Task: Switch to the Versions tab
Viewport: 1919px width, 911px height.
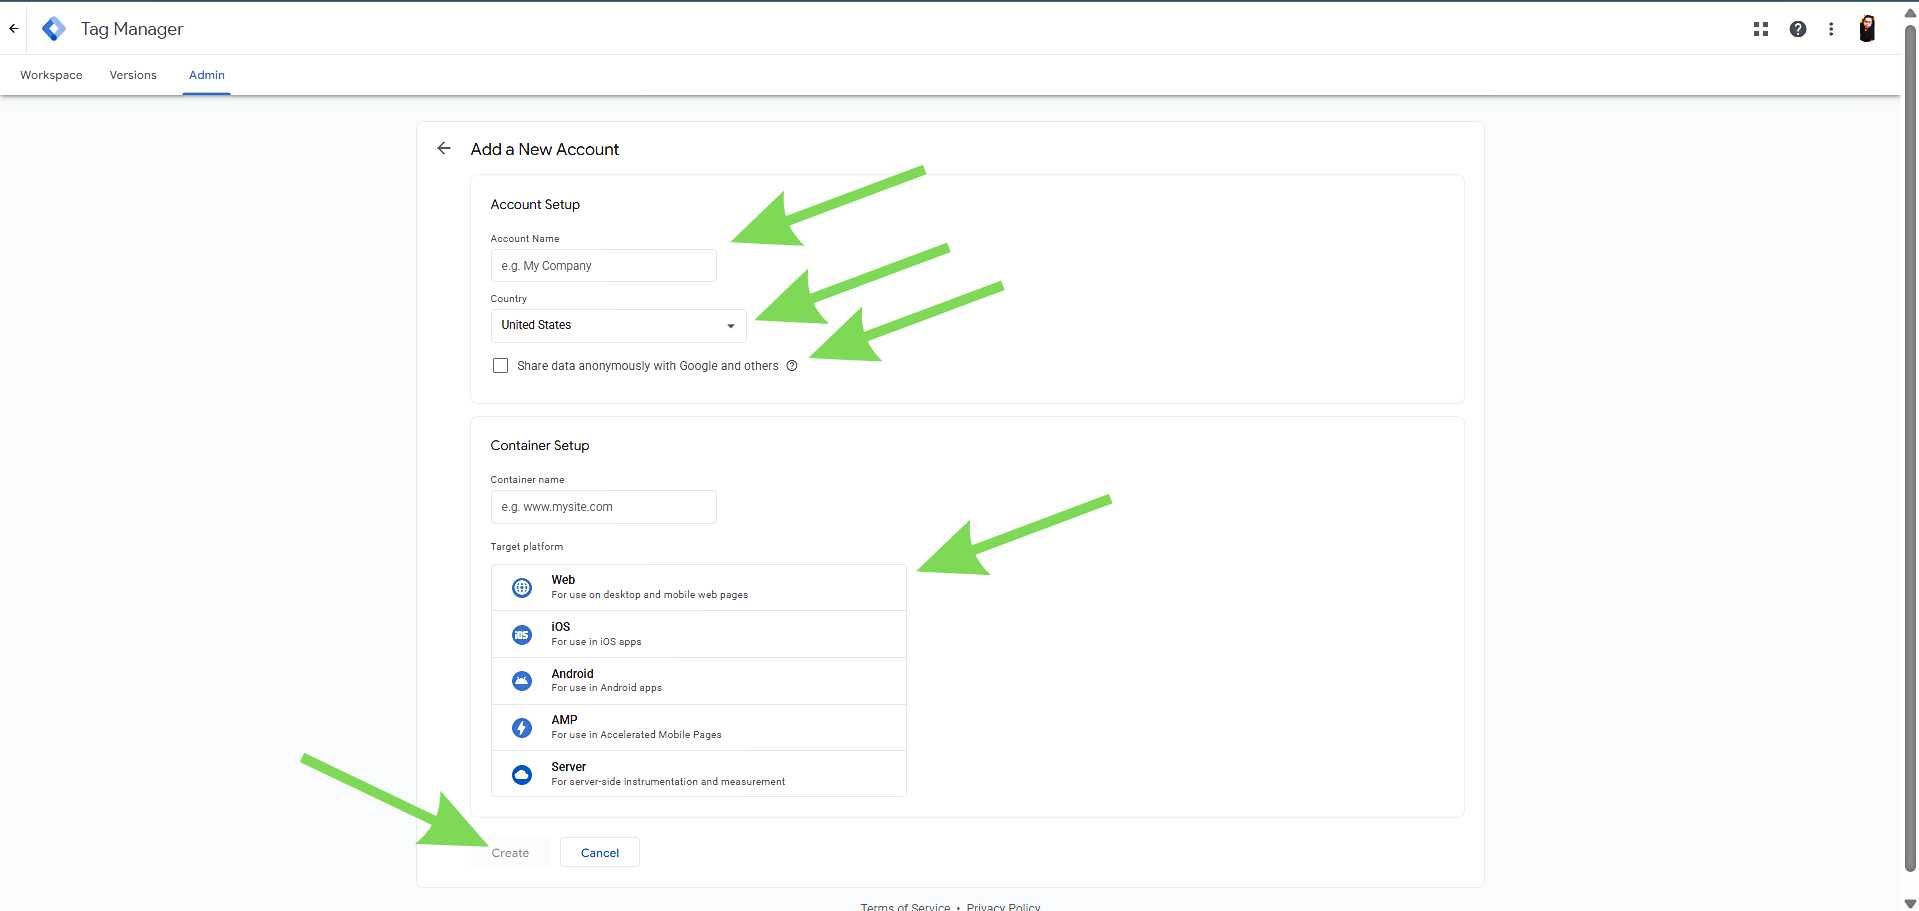Action: [x=133, y=75]
